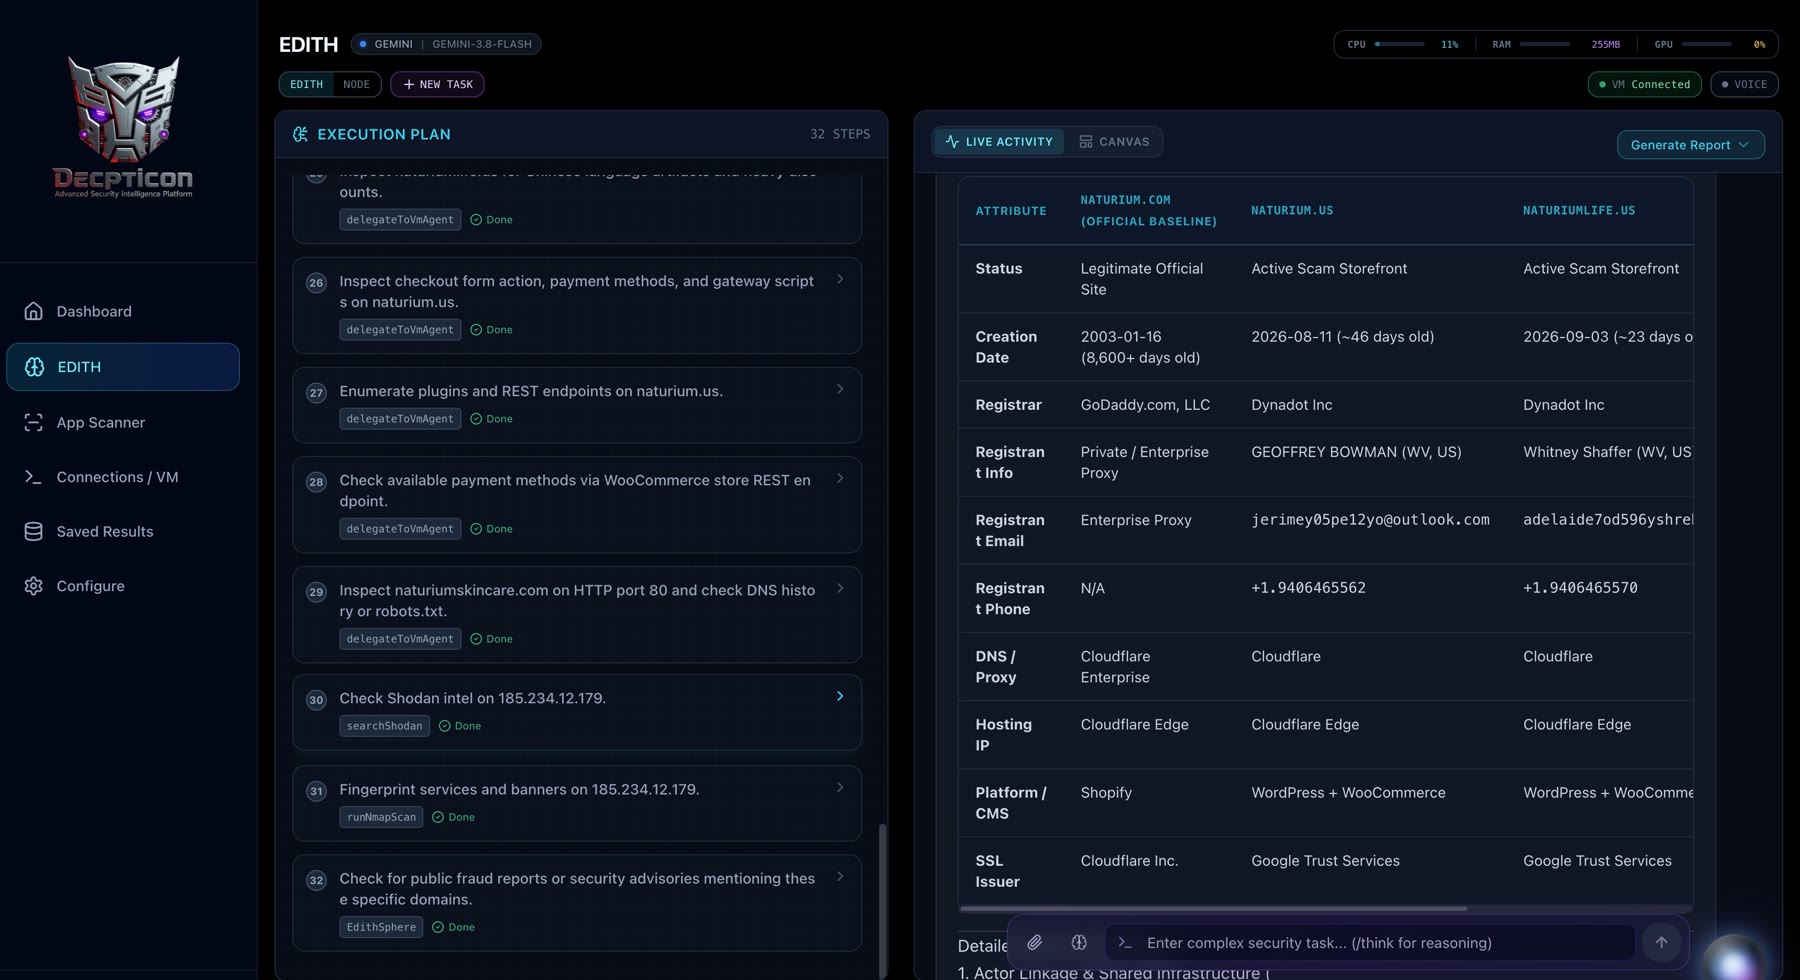Expand step 26 checkout form inspection
Image resolution: width=1800 pixels, height=980 pixels.
[x=840, y=279]
